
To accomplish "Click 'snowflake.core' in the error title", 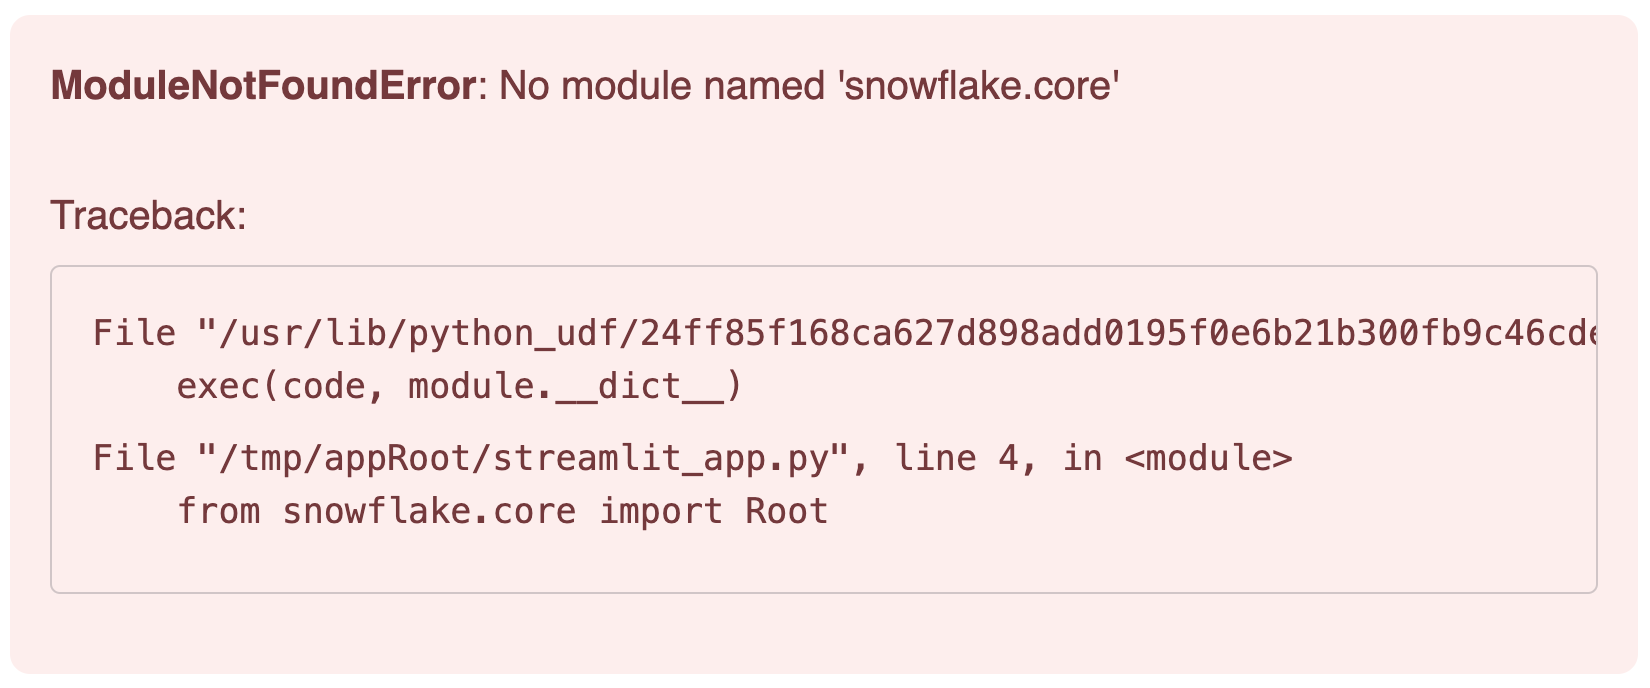I will (x=979, y=87).
